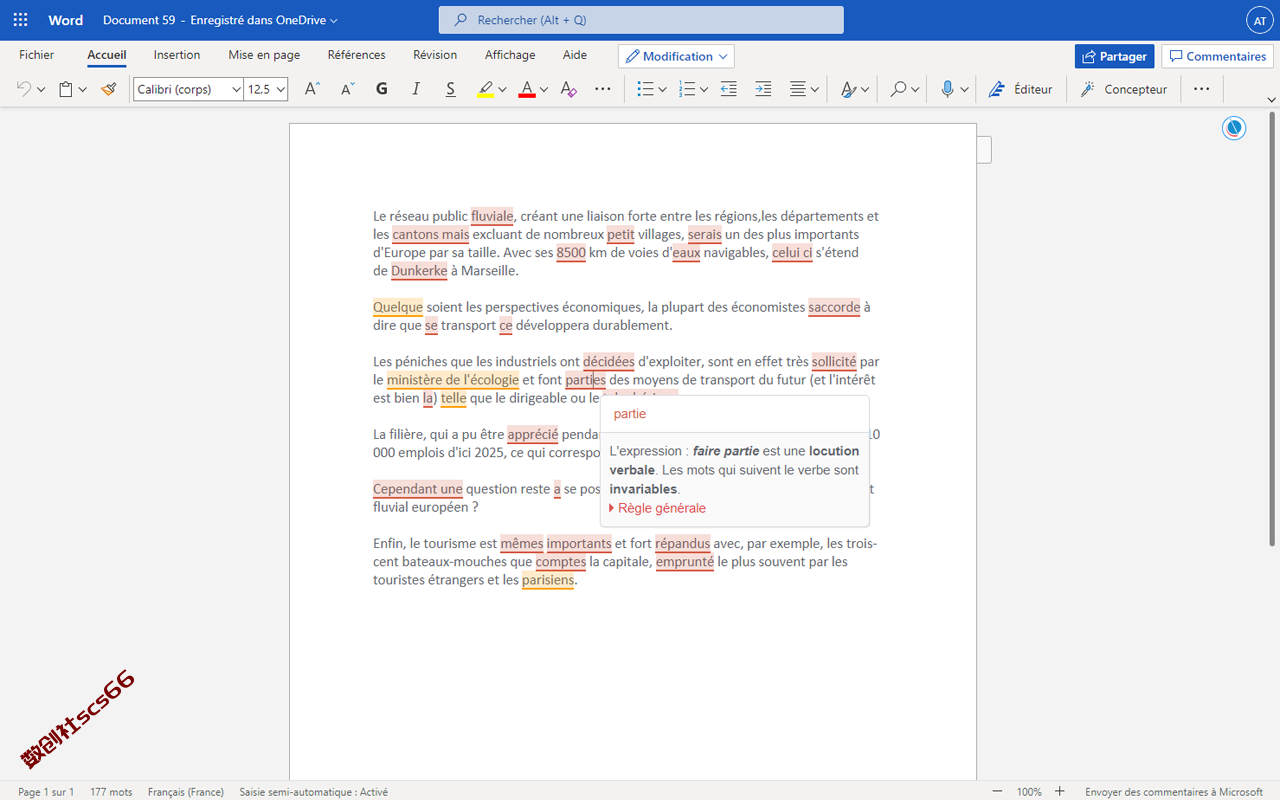Apply red font color
This screenshot has height=800, width=1280.
click(527, 89)
